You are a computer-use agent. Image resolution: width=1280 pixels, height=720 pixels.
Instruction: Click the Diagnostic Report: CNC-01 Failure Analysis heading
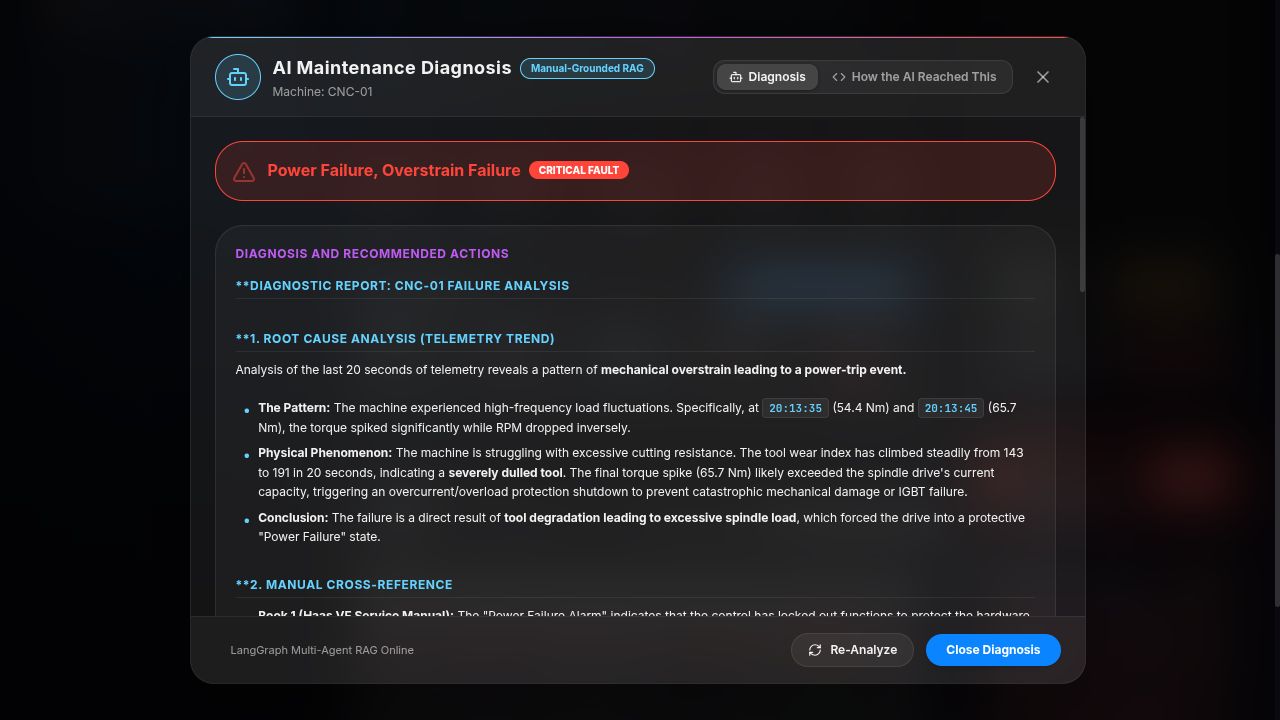402,286
